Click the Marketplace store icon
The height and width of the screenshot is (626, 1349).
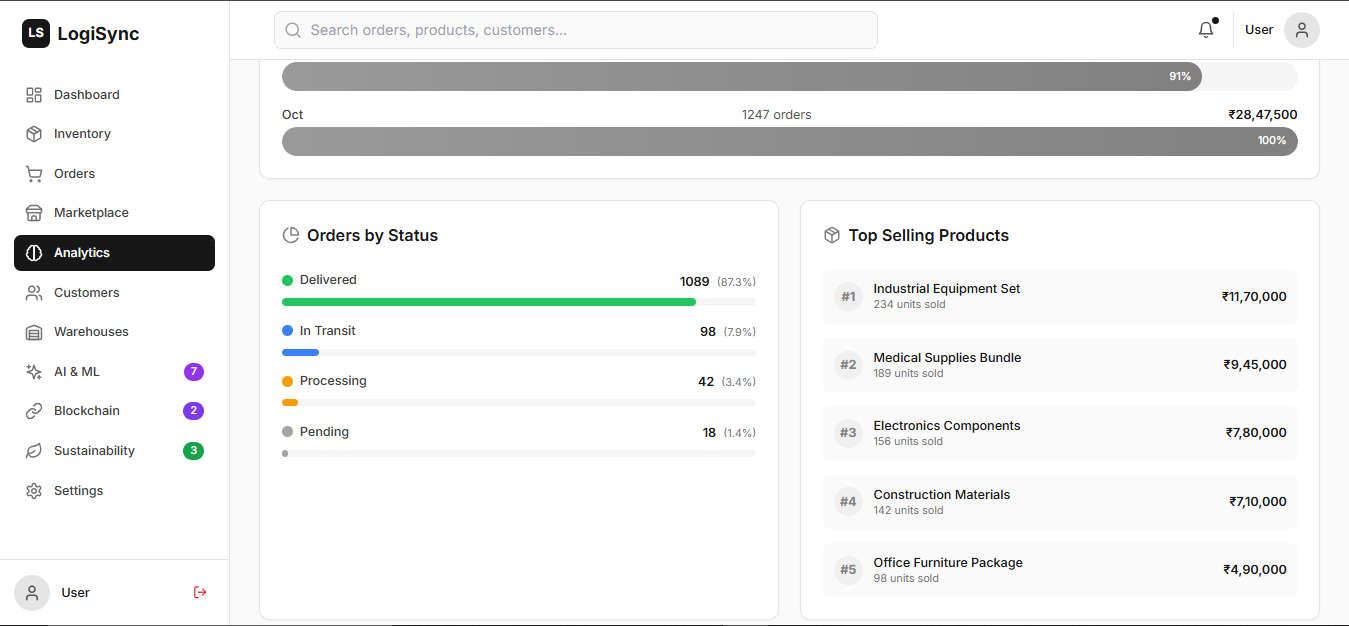[34, 213]
